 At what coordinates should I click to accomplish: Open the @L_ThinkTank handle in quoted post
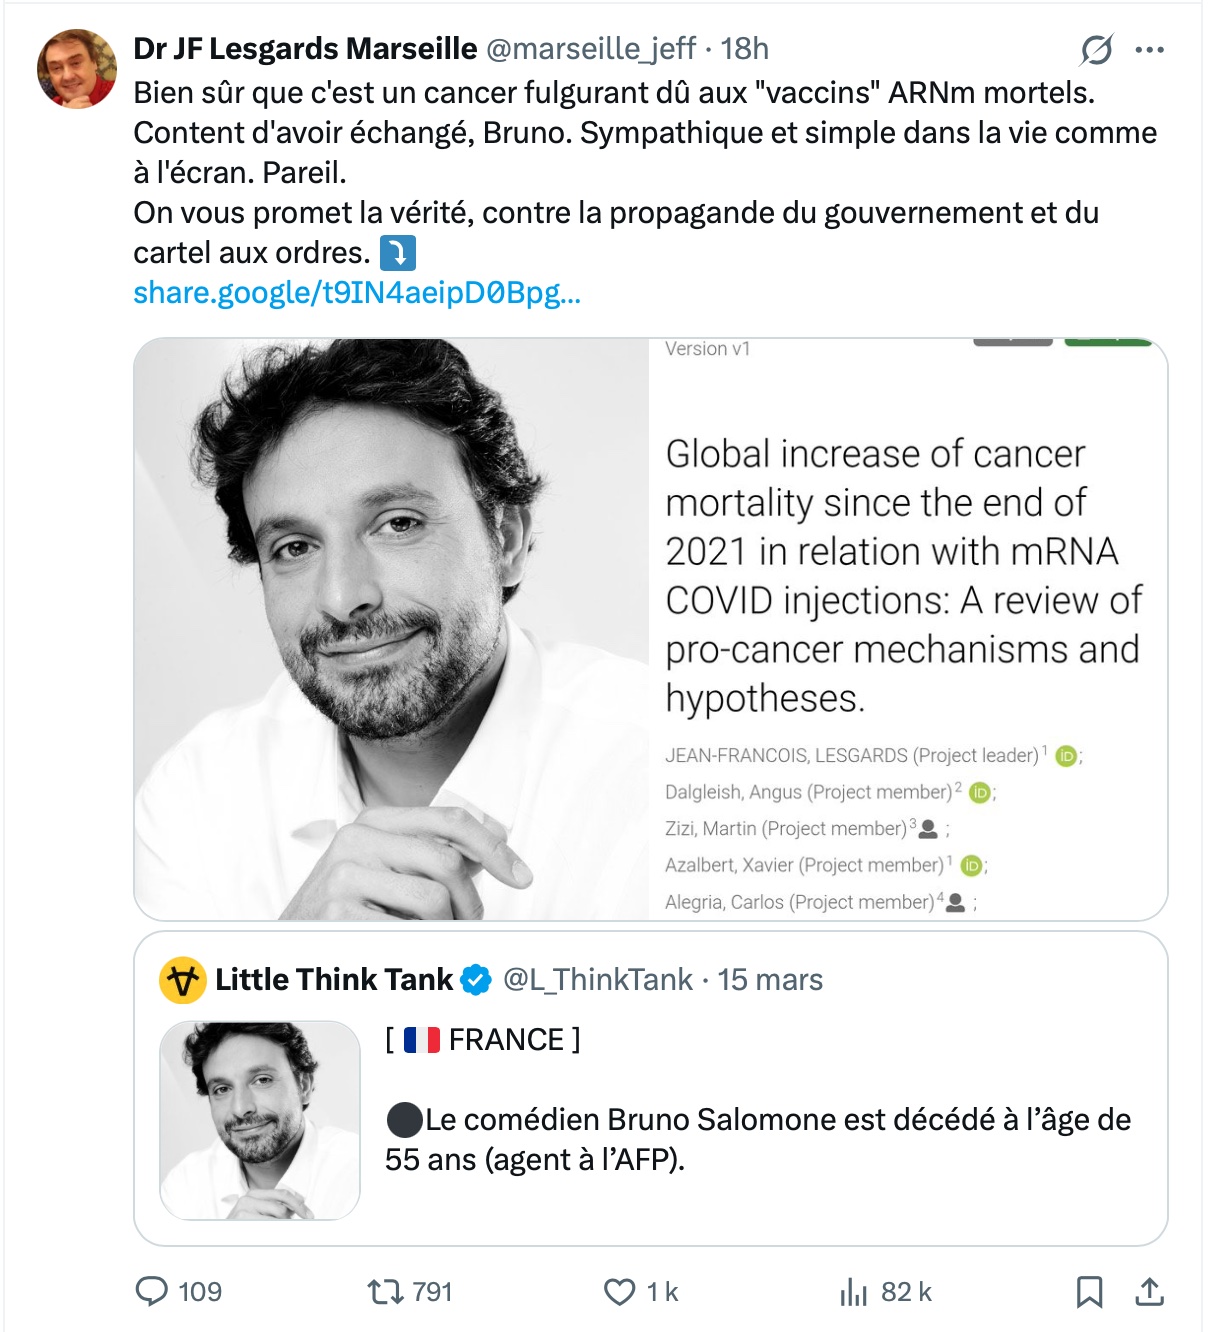point(598,979)
